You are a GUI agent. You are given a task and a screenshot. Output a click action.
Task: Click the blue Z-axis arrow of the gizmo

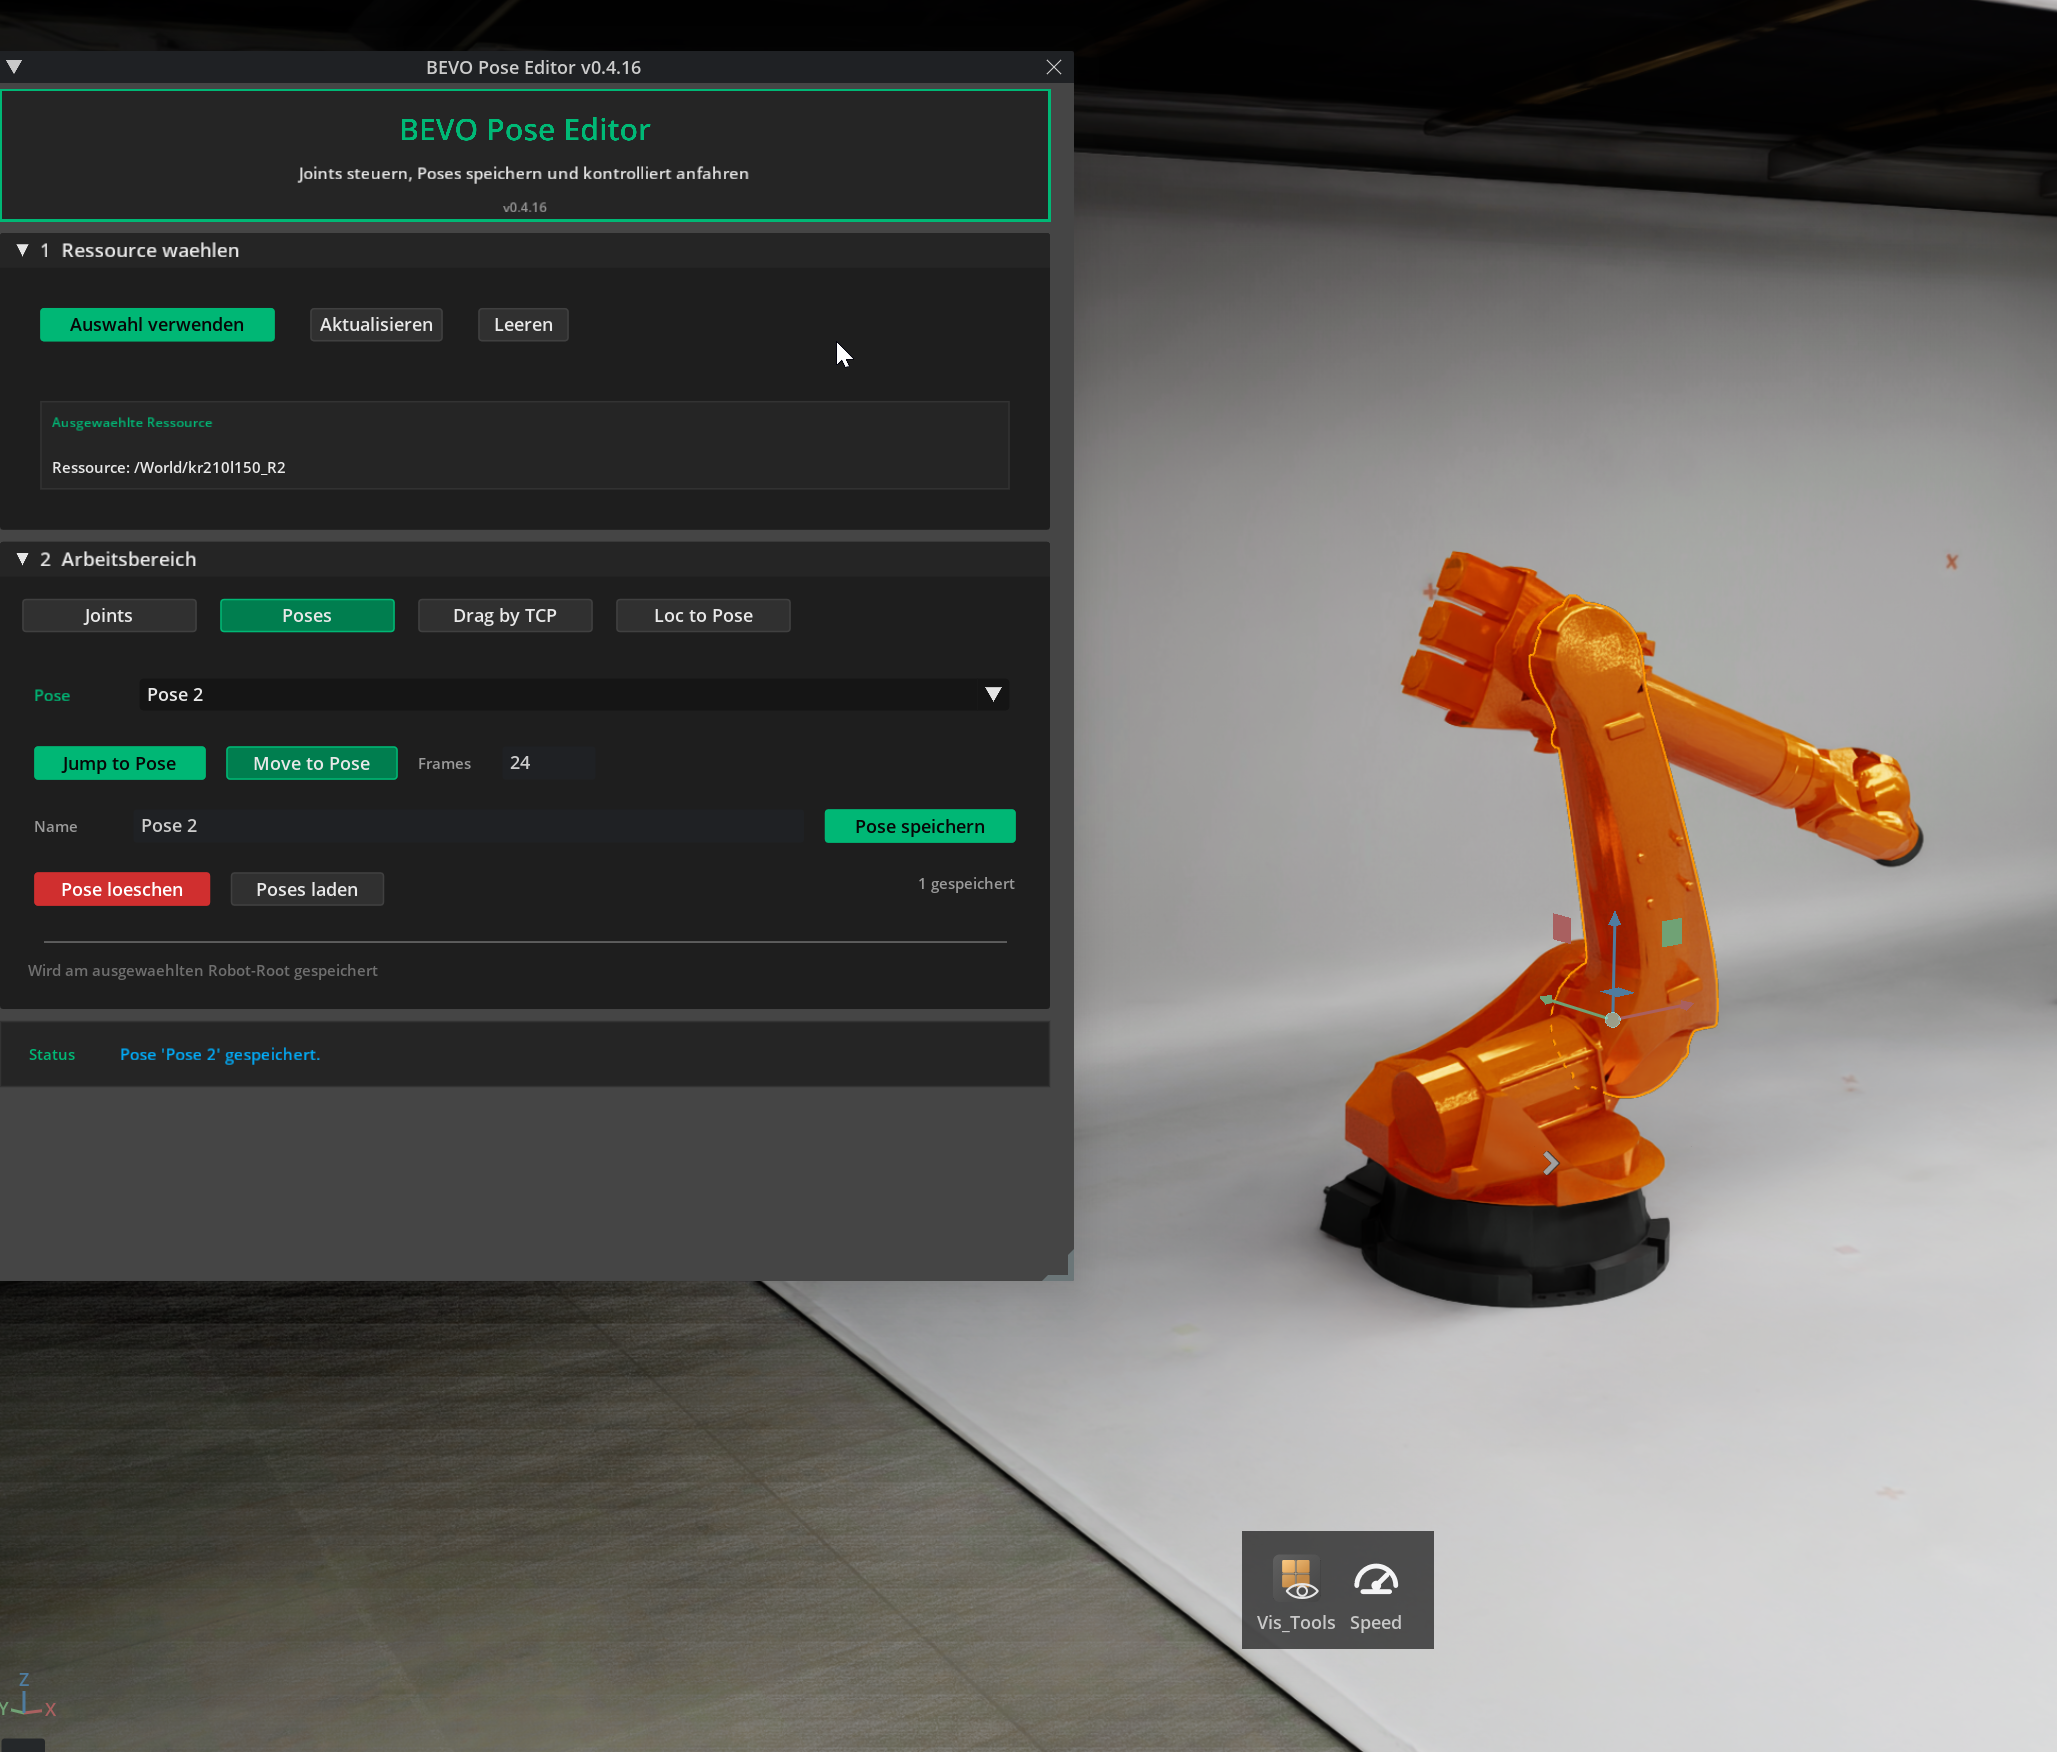(x=1614, y=921)
